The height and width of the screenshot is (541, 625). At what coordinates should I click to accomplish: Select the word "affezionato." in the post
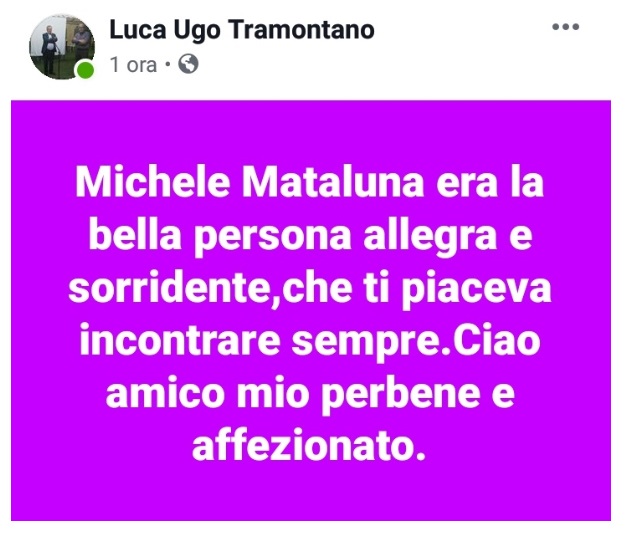click(309, 445)
